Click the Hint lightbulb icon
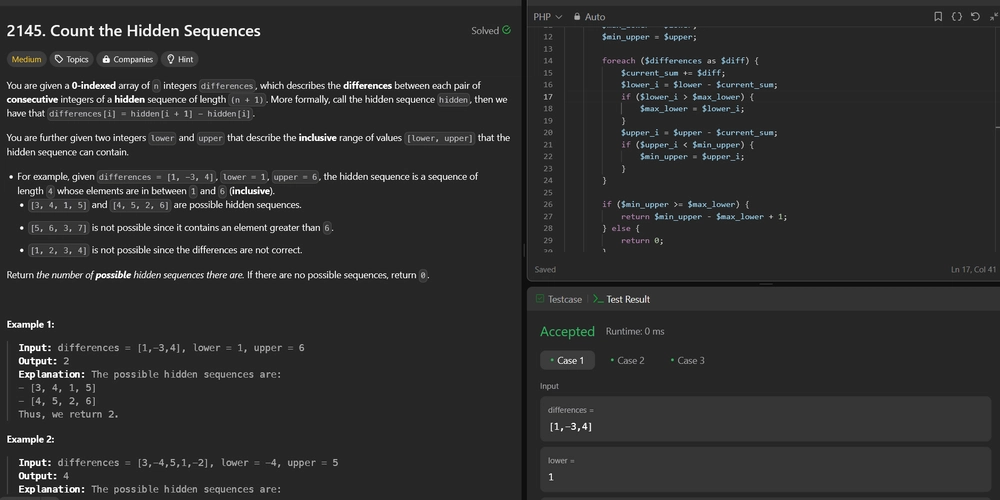 pos(170,59)
